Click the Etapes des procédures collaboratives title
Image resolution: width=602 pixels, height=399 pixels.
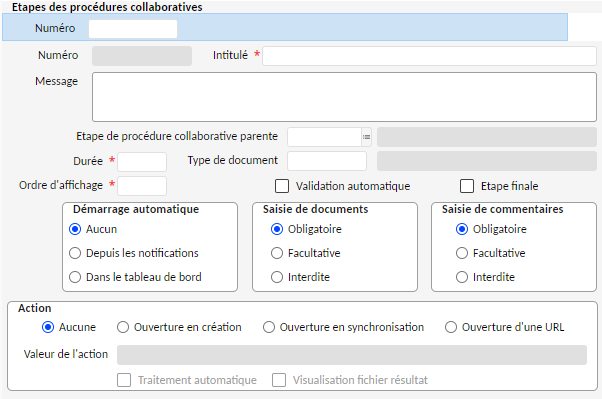pos(107,7)
